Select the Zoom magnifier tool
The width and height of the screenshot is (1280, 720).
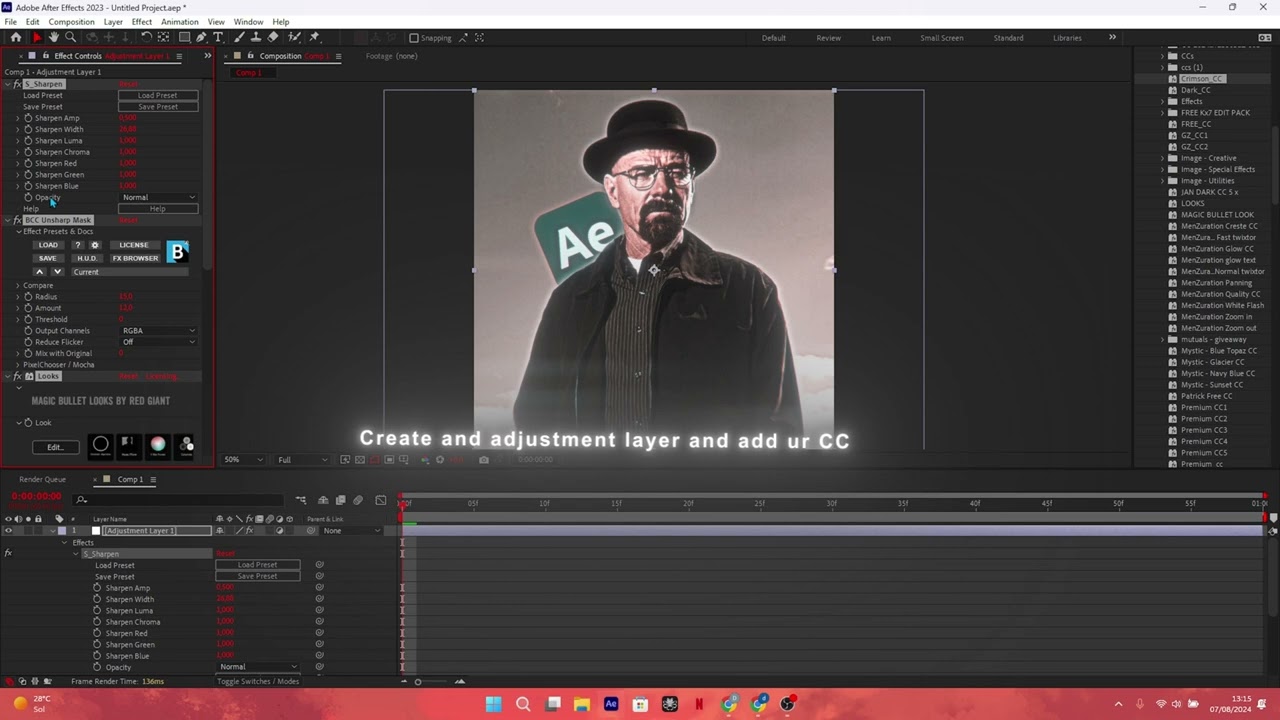coord(71,38)
